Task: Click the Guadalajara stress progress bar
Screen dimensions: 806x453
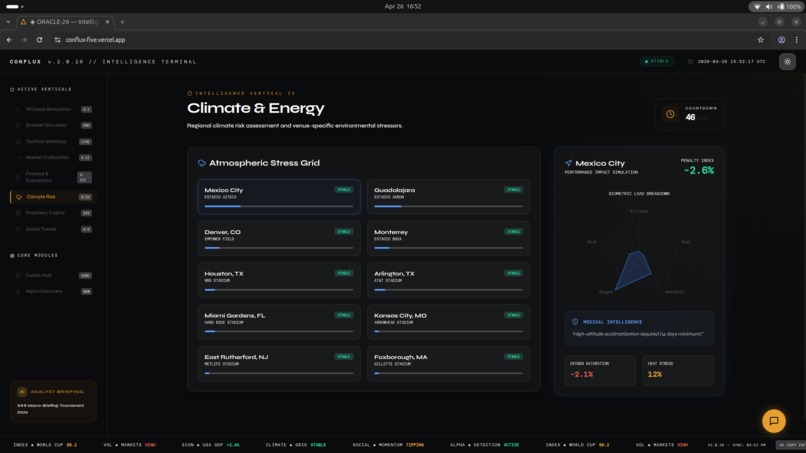Action: (x=448, y=206)
